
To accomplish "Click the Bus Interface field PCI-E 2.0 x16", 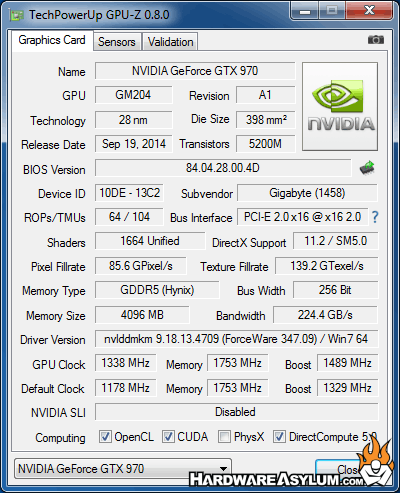I will coord(303,217).
